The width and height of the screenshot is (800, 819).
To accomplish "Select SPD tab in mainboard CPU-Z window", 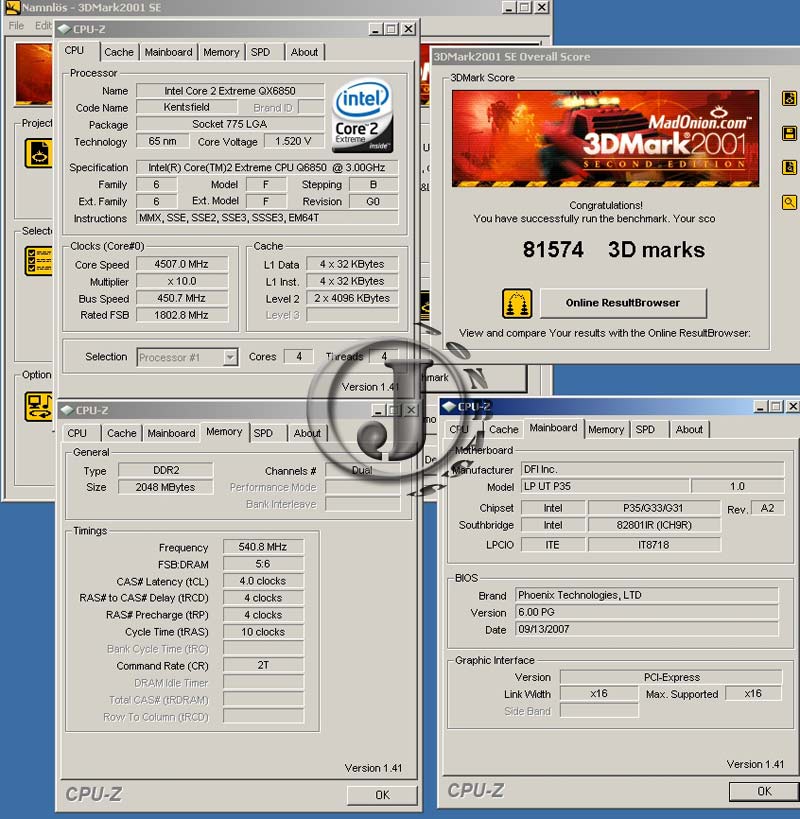I will click(645, 429).
